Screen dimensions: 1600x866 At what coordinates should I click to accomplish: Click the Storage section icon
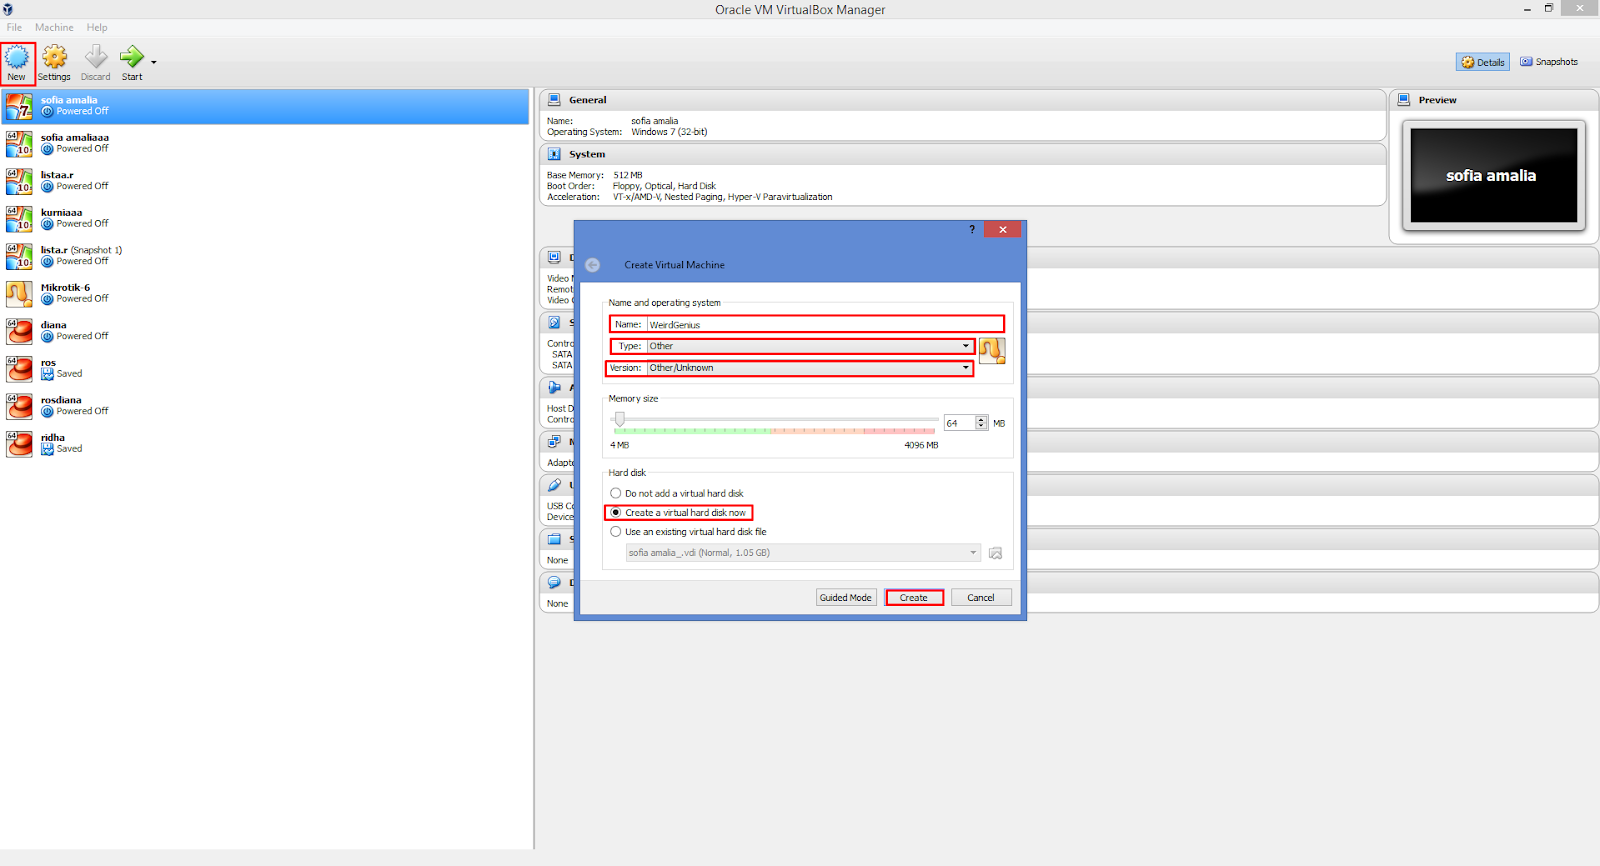pyautogui.click(x=554, y=322)
